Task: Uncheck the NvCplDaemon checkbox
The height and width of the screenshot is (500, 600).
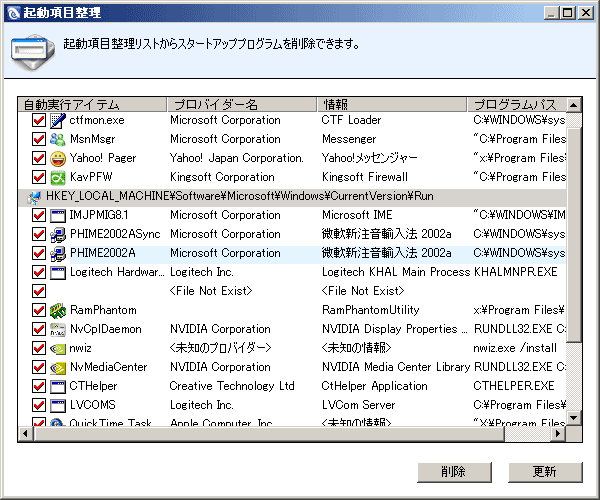Action: coord(39,329)
